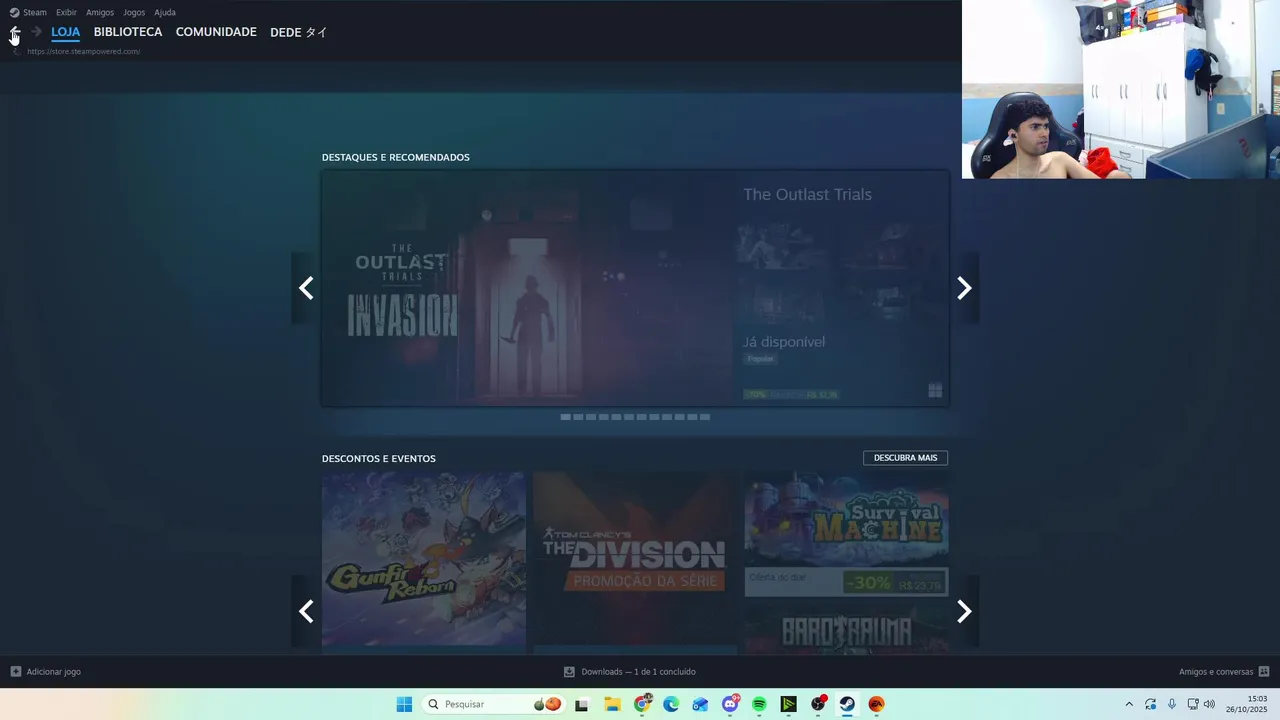Go back with the Steam back arrow
This screenshot has height=720, width=1280.
(14, 32)
